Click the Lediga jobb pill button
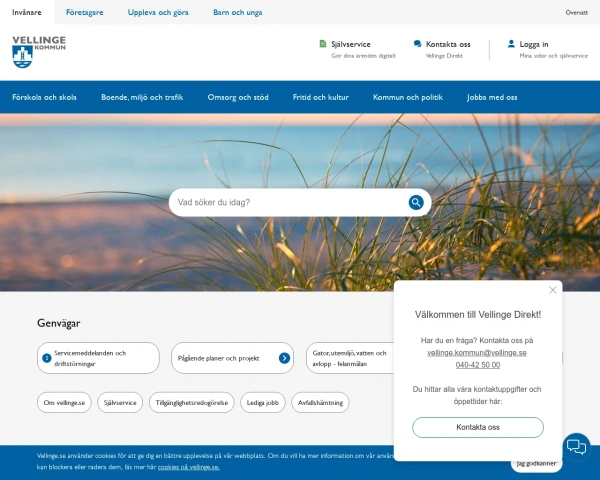Viewport: 600px width, 480px height. tap(263, 403)
